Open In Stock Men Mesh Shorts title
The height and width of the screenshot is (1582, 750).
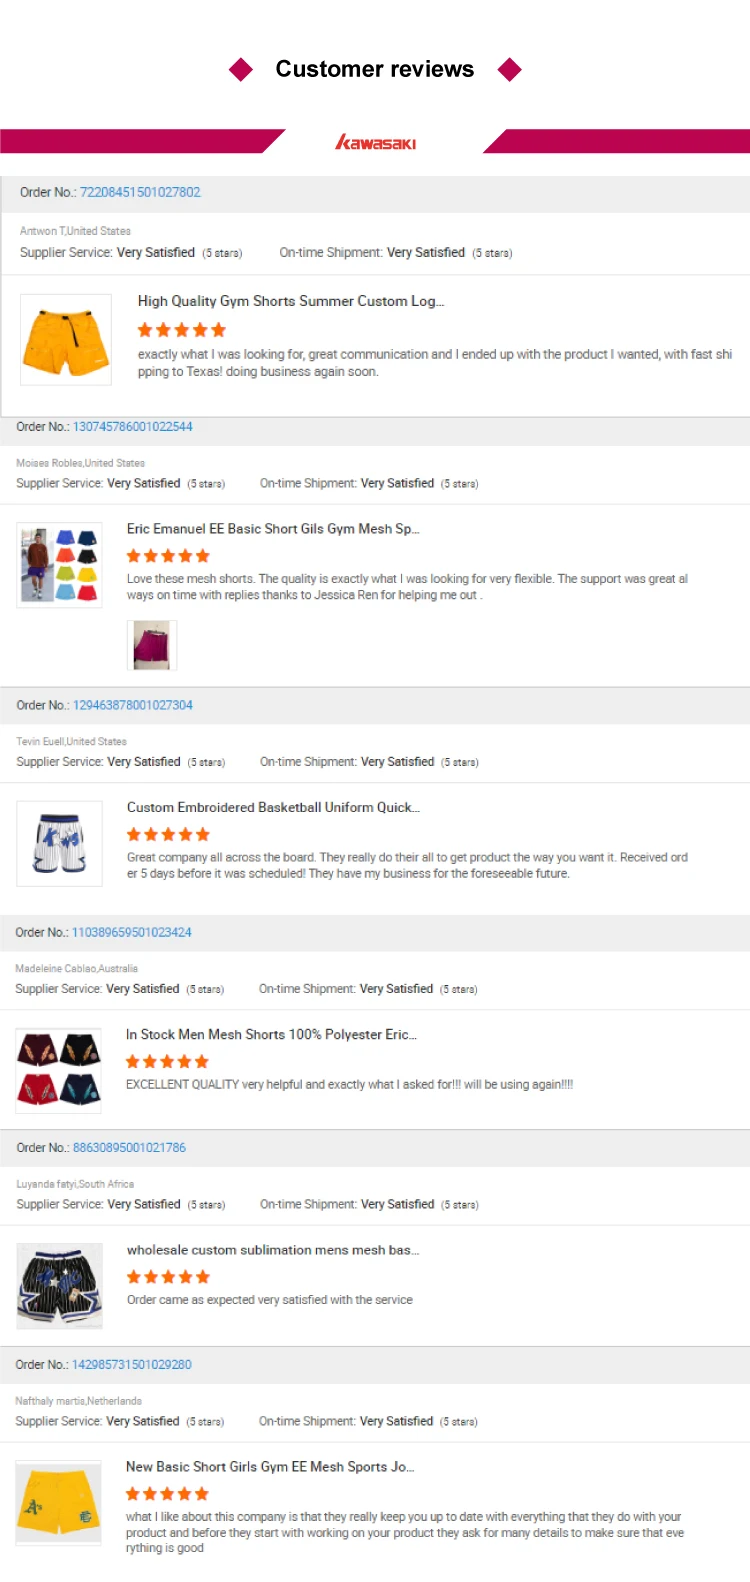[x=270, y=1035]
